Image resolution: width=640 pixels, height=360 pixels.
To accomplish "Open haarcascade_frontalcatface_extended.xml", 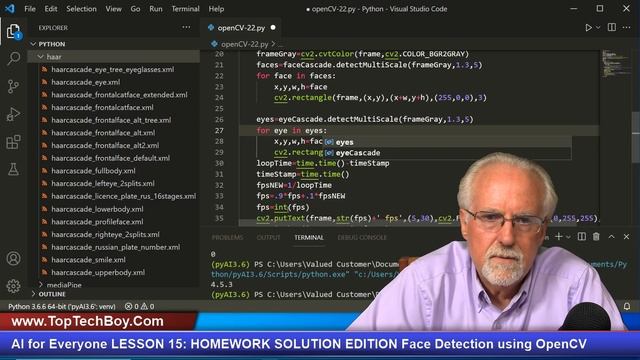I will 119,95.
